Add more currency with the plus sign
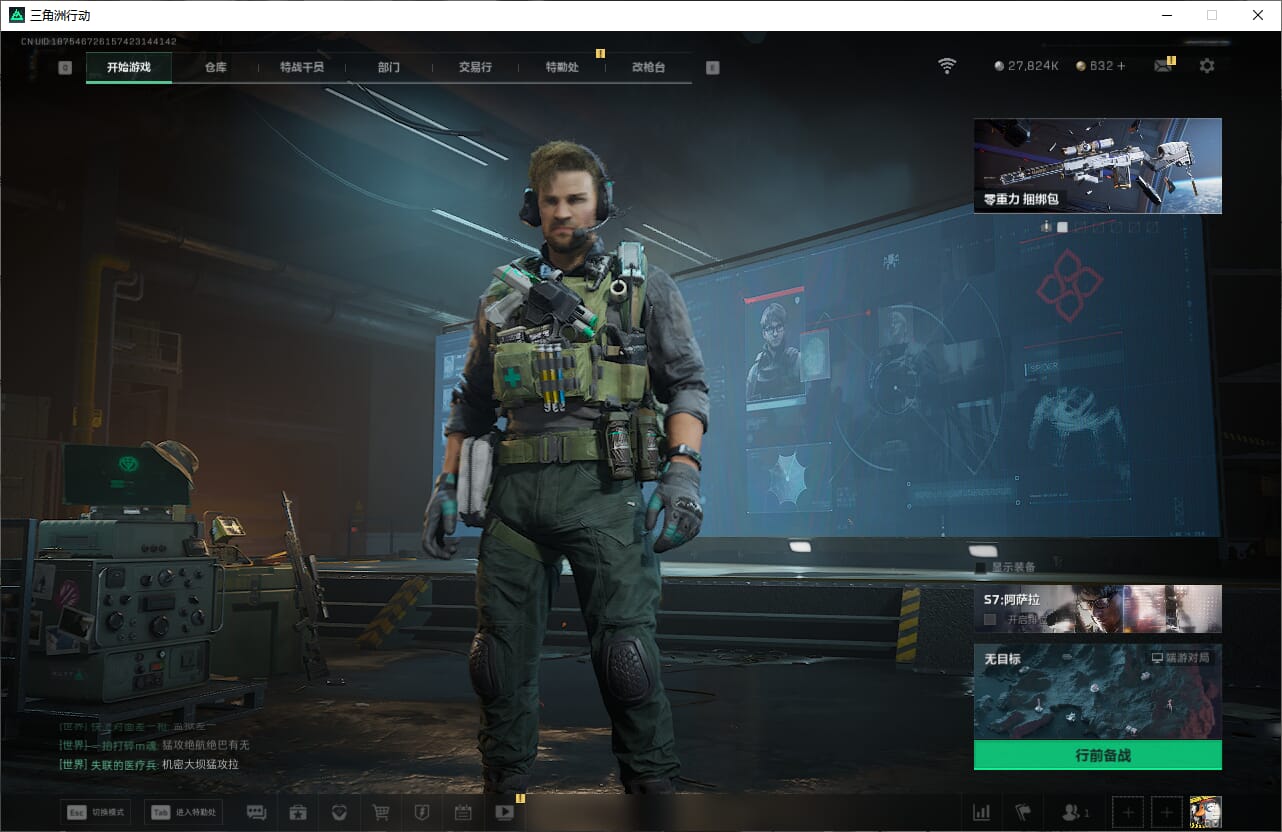 (x=1121, y=66)
